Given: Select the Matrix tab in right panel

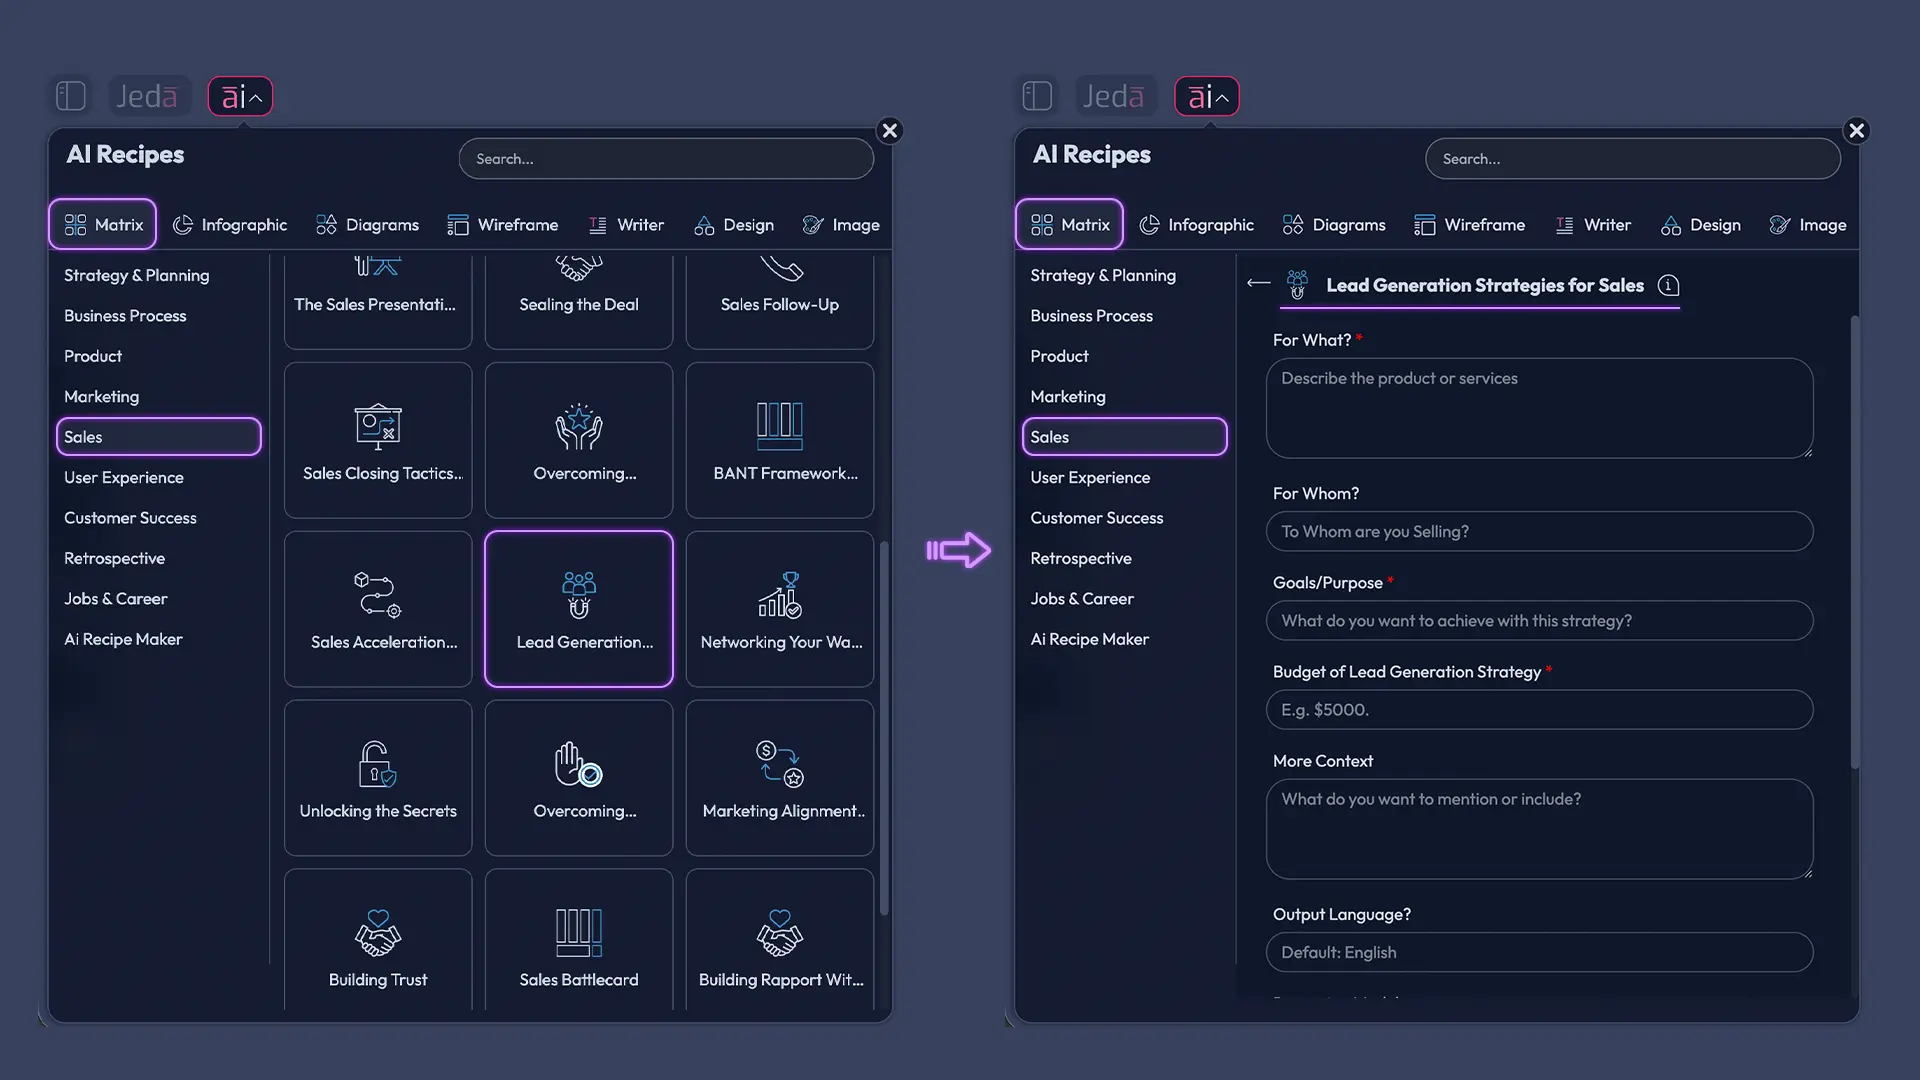Looking at the screenshot, I should (x=1069, y=225).
